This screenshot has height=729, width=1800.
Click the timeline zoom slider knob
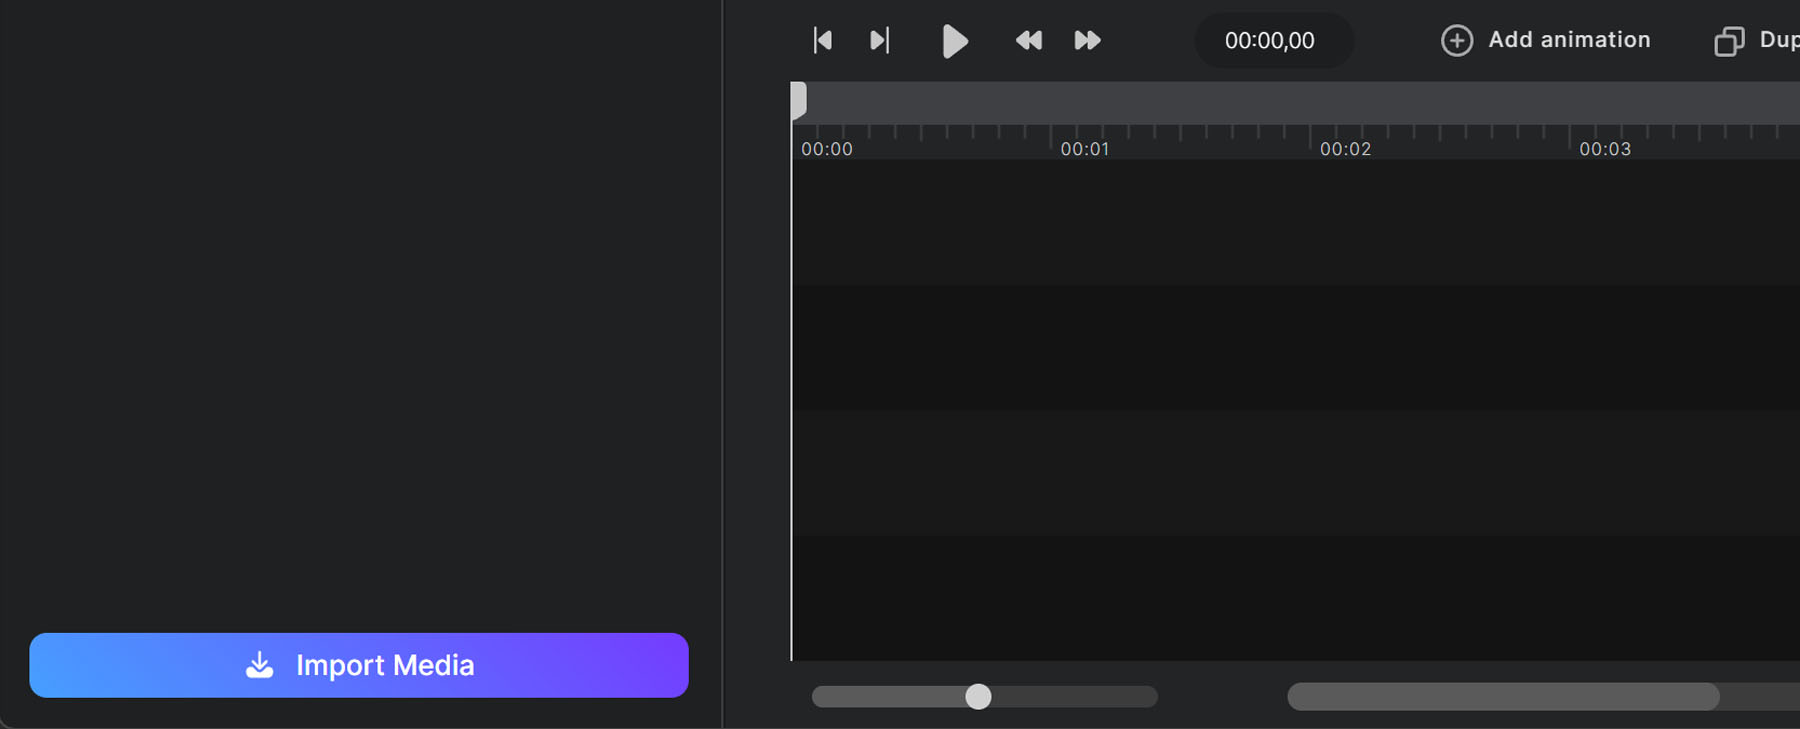coord(978,696)
